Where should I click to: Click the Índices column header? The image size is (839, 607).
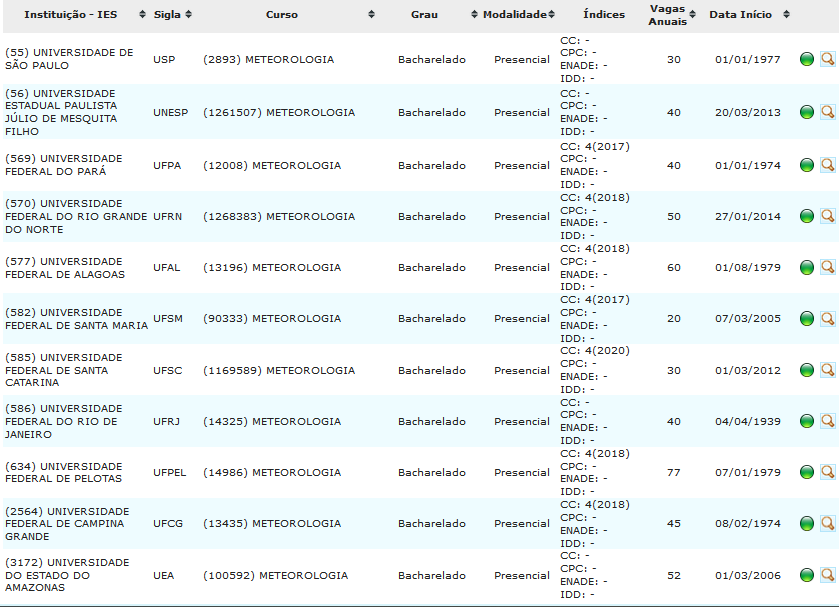pyautogui.click(x=604, y=14)
